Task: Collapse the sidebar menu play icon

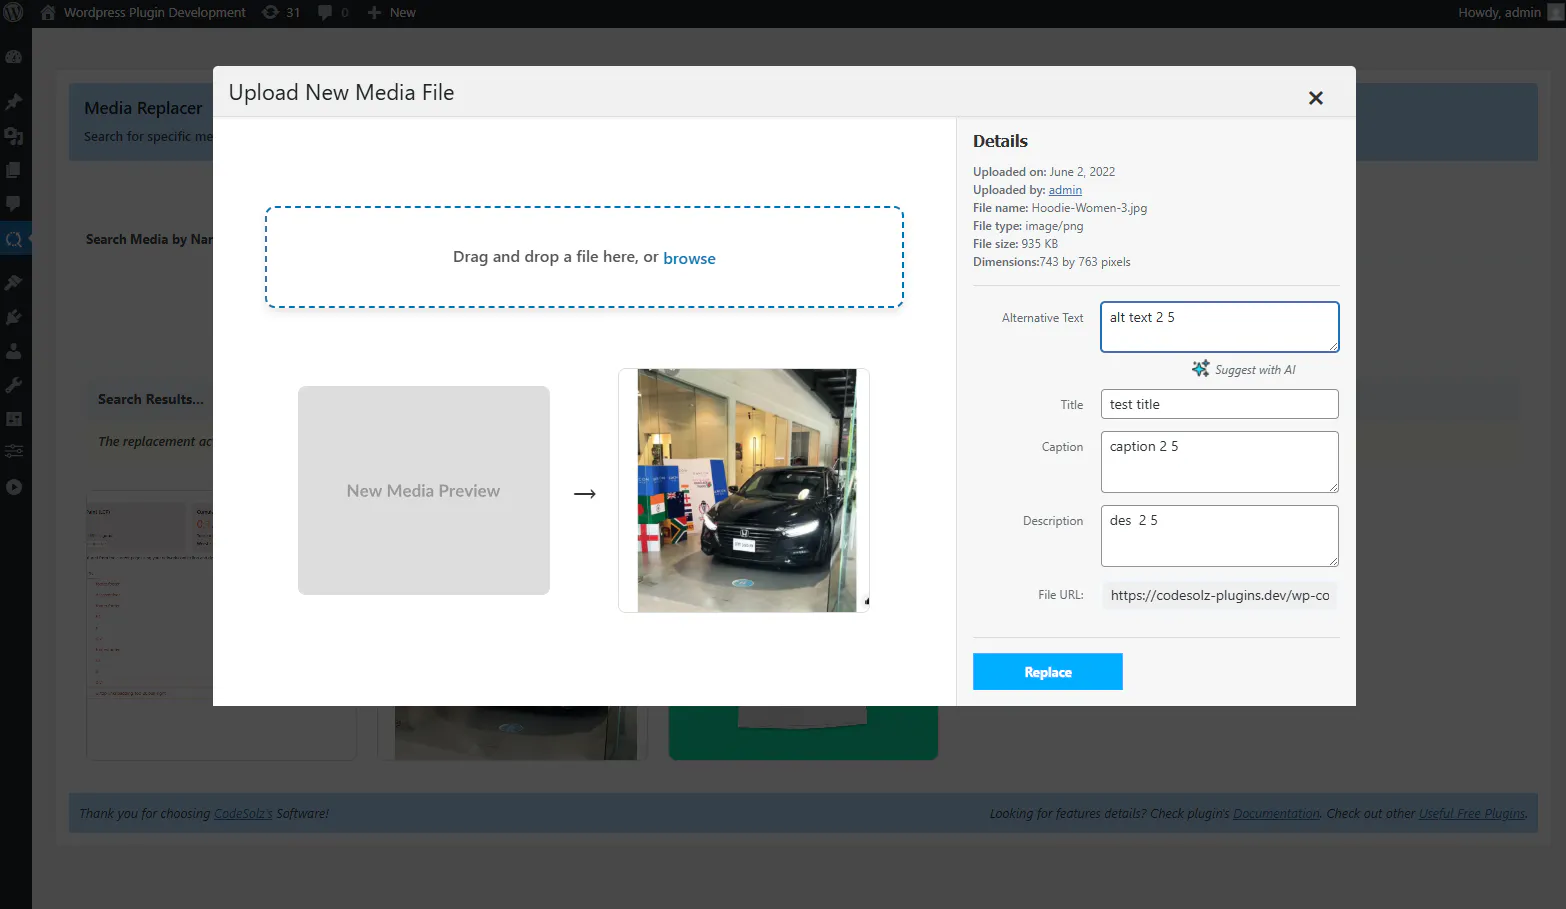Action: pos(14,487)
